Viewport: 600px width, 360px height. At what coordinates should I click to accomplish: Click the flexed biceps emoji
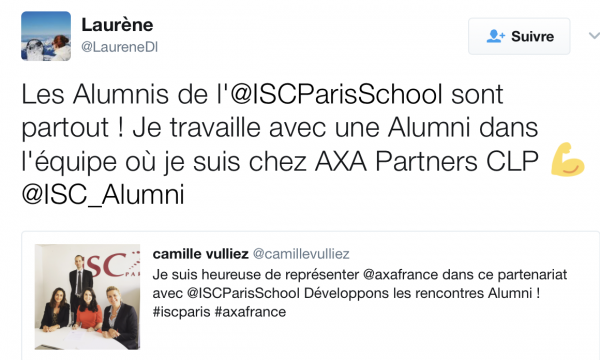pyautogui.click(x=567, y=160)
